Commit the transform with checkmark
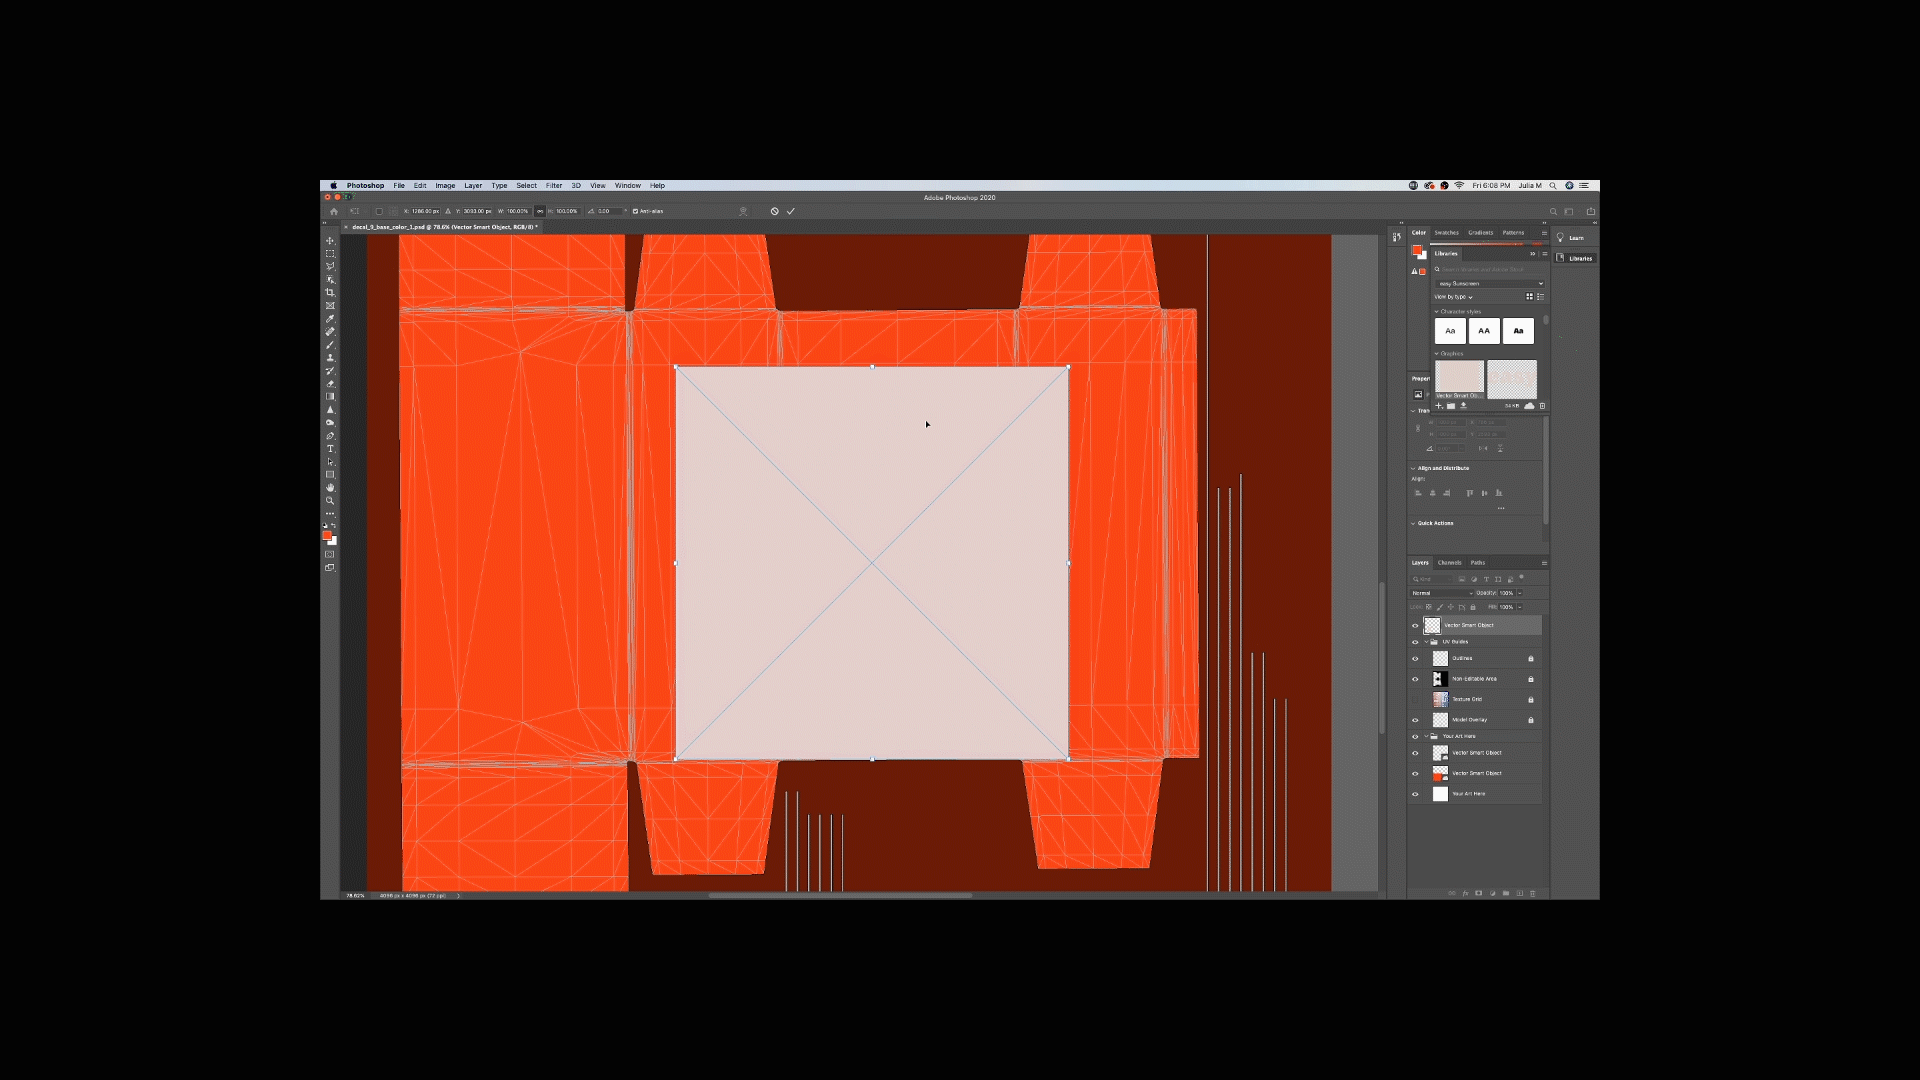The height and width of the screenshot is (1080, 1920). (x=791, y=211)
